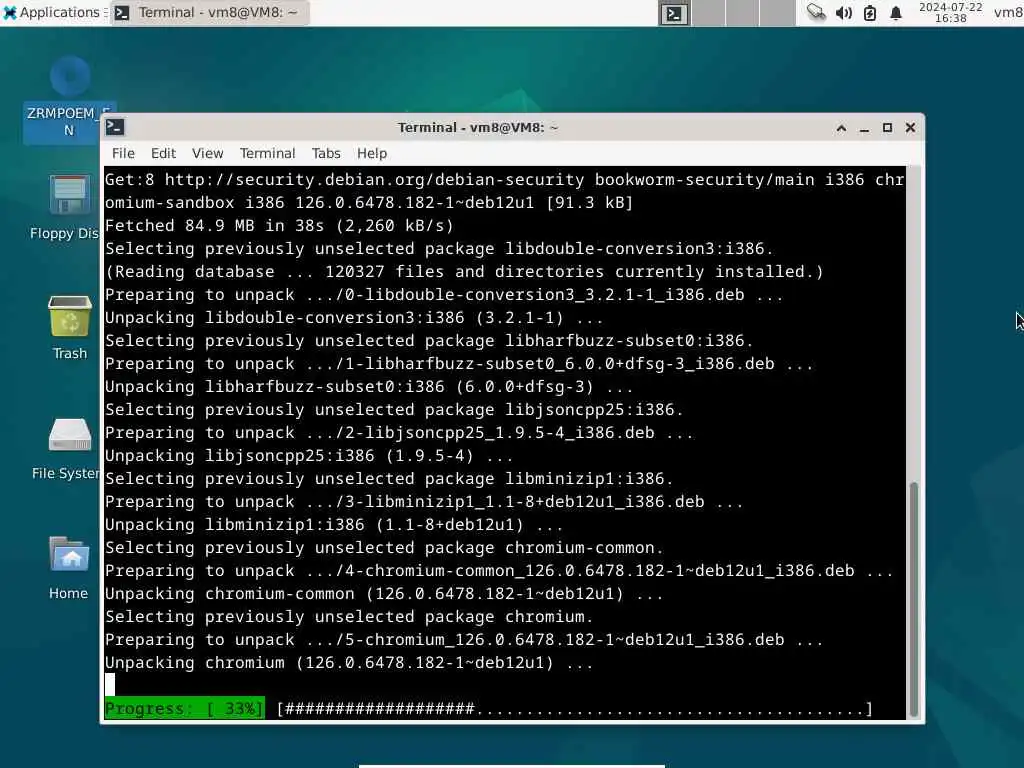
Task: Switch to the fourth workspace
Action: pyautogui.click(x=777, y=13)
